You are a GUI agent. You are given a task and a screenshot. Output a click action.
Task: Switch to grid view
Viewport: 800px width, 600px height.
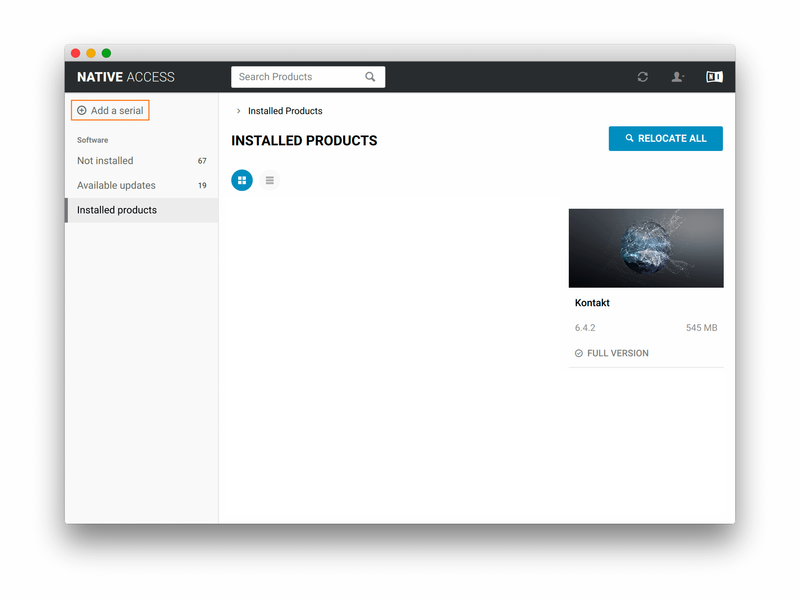click(x=242, y=180)
